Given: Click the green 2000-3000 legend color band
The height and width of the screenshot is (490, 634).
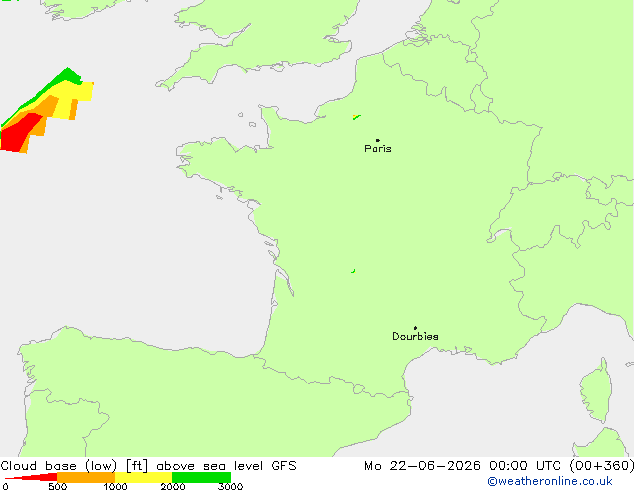Looking at the screenshot, I should (x=201, y=477).
